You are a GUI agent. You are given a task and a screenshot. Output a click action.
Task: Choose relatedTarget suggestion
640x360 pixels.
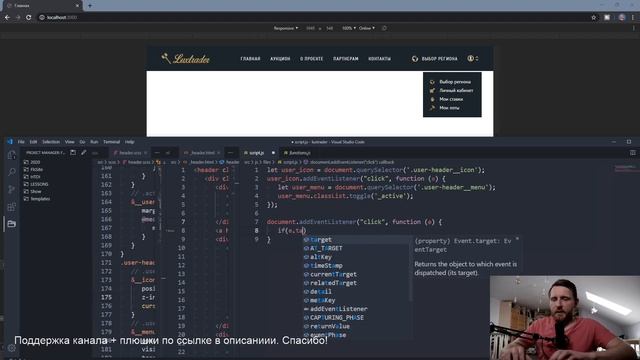(356, 283)
